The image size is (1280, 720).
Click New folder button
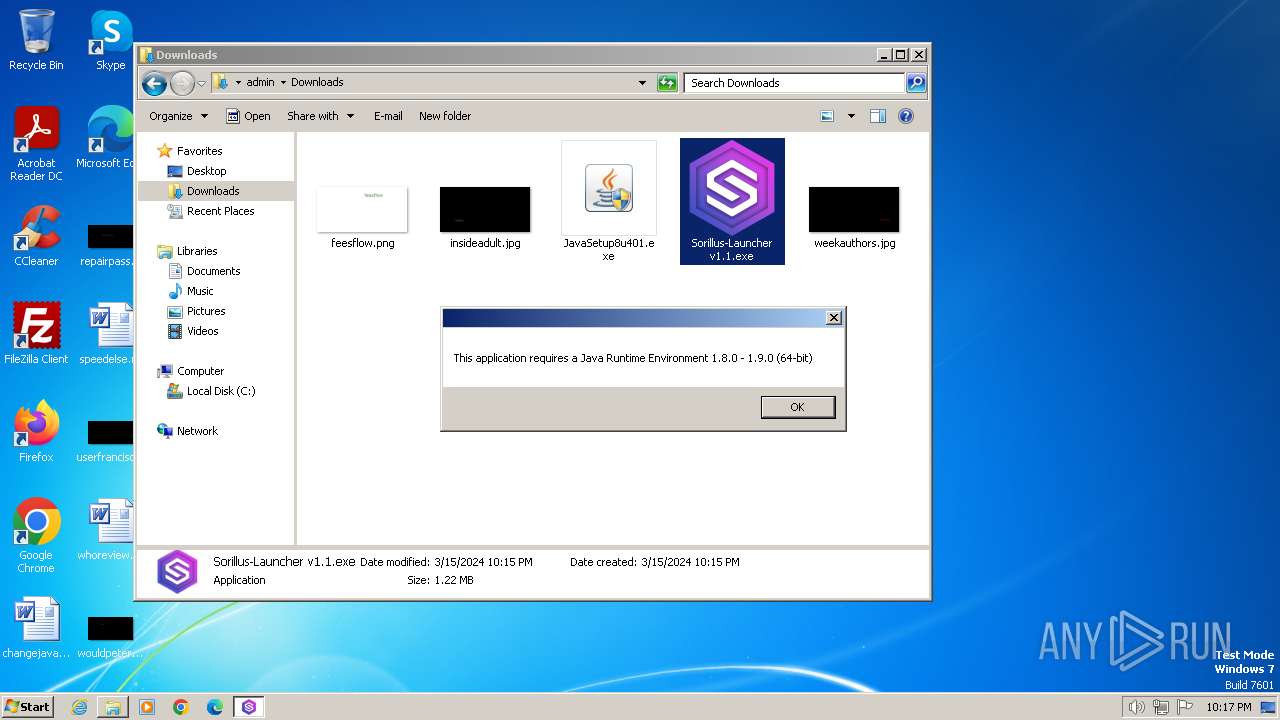pyautogui.click(x=445, y=116)
